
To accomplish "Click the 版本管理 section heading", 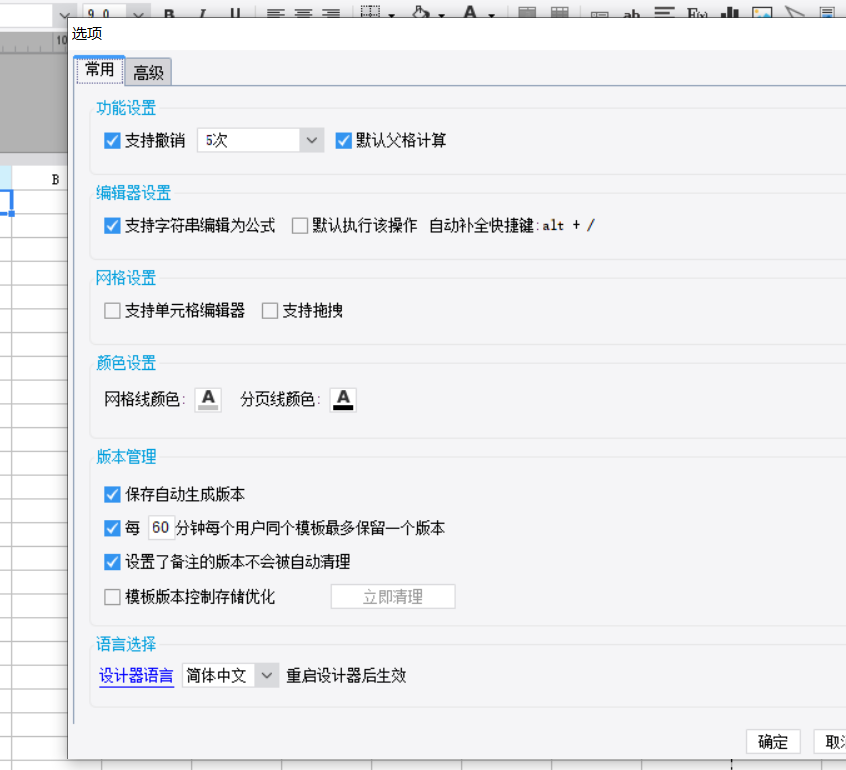I will [x=126, y=457].
